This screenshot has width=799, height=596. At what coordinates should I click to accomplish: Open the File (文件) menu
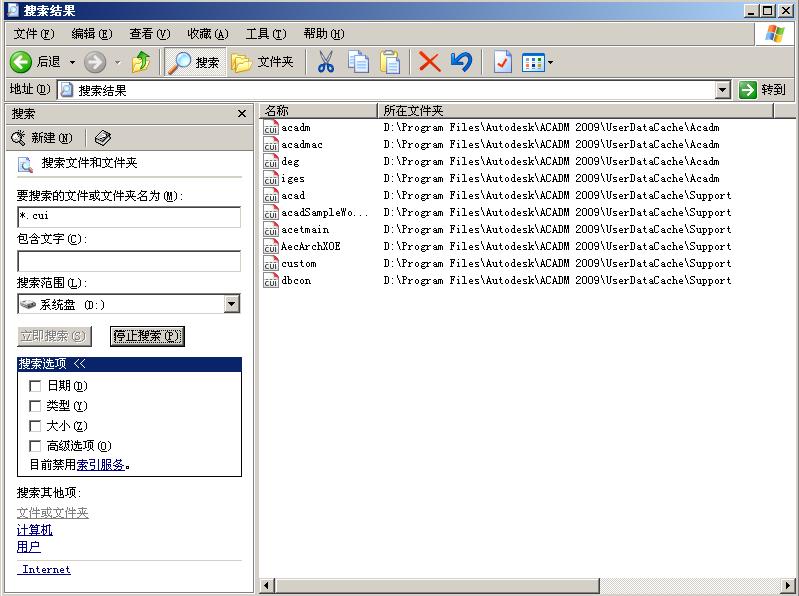(34, 34)
